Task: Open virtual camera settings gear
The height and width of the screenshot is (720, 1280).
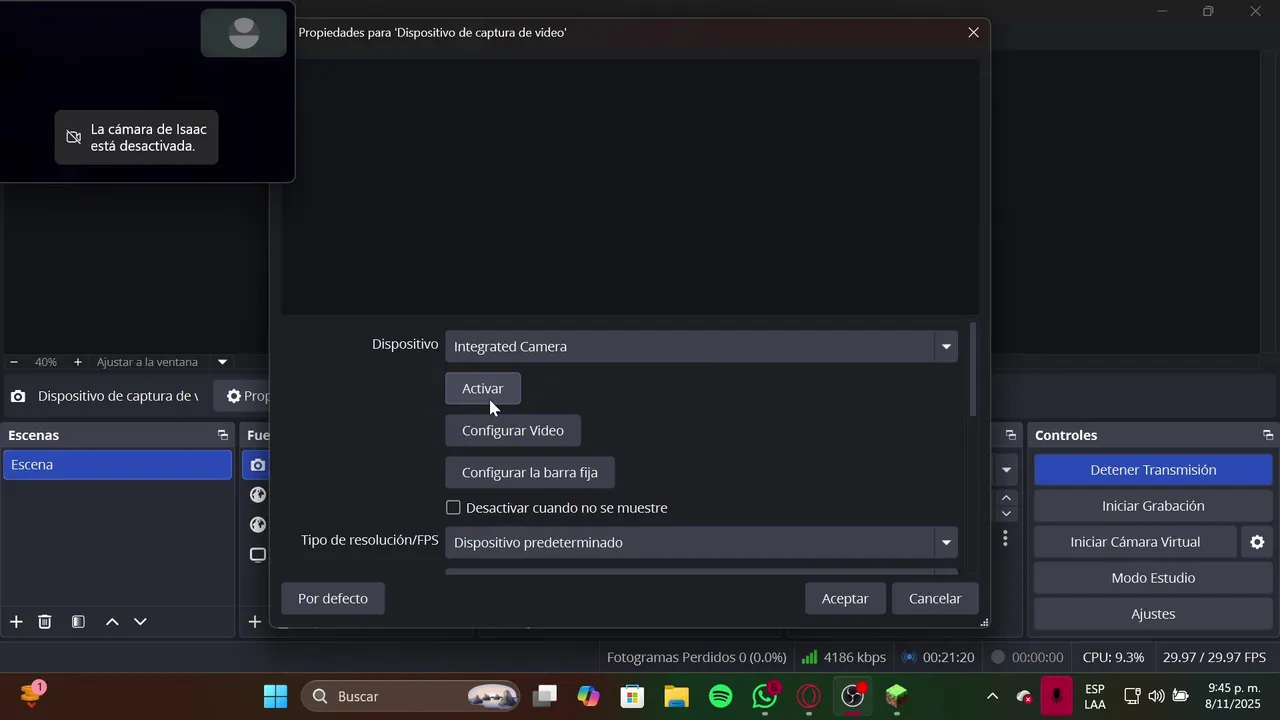Action: coord(1257,542)
